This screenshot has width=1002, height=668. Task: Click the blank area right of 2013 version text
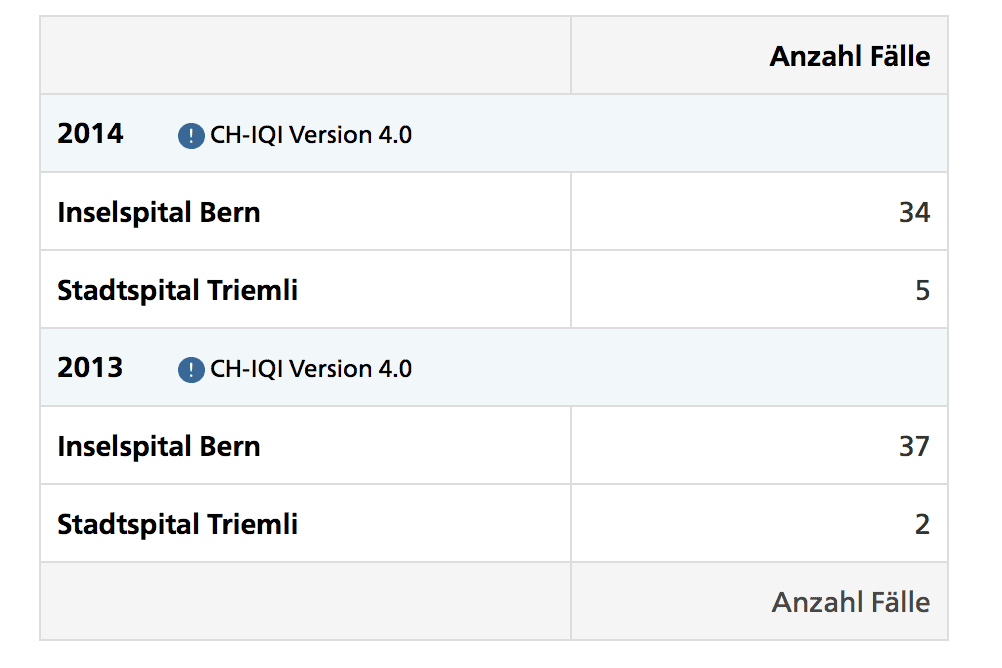[x=680, y=369]
